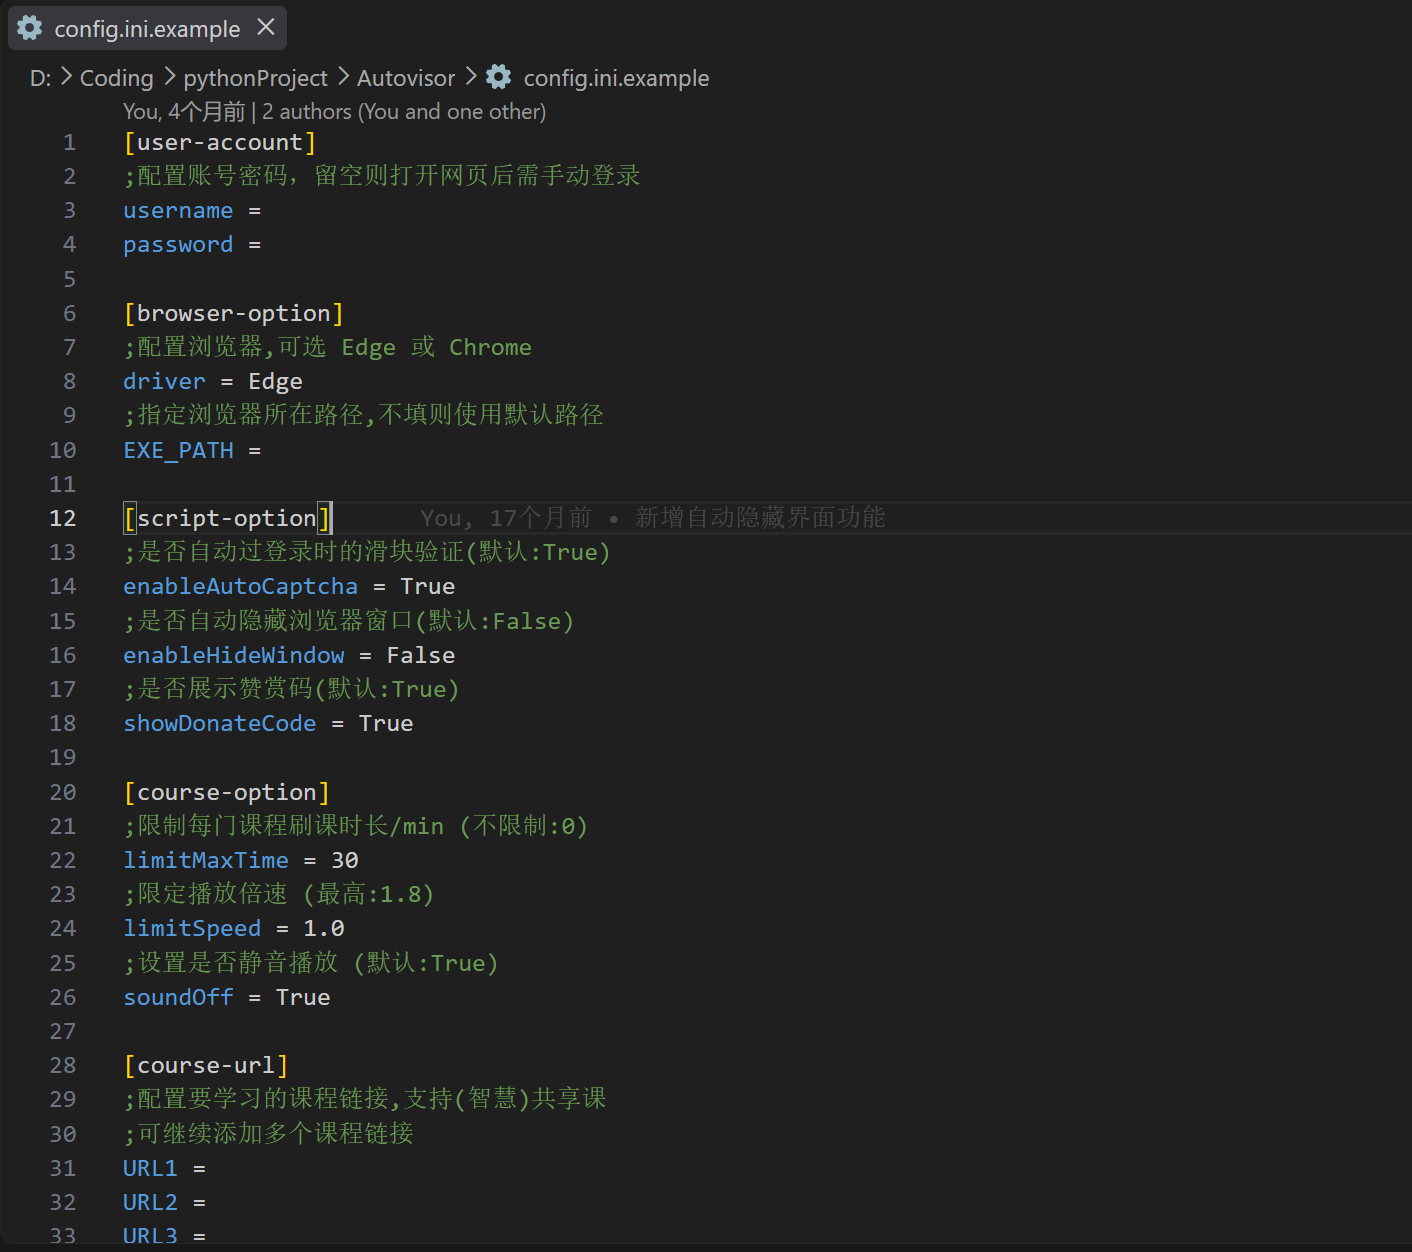Open the '2 authors' git blame code lens
The height and width of the screenshot is (1252, 1412).
[x=334, y=111]
